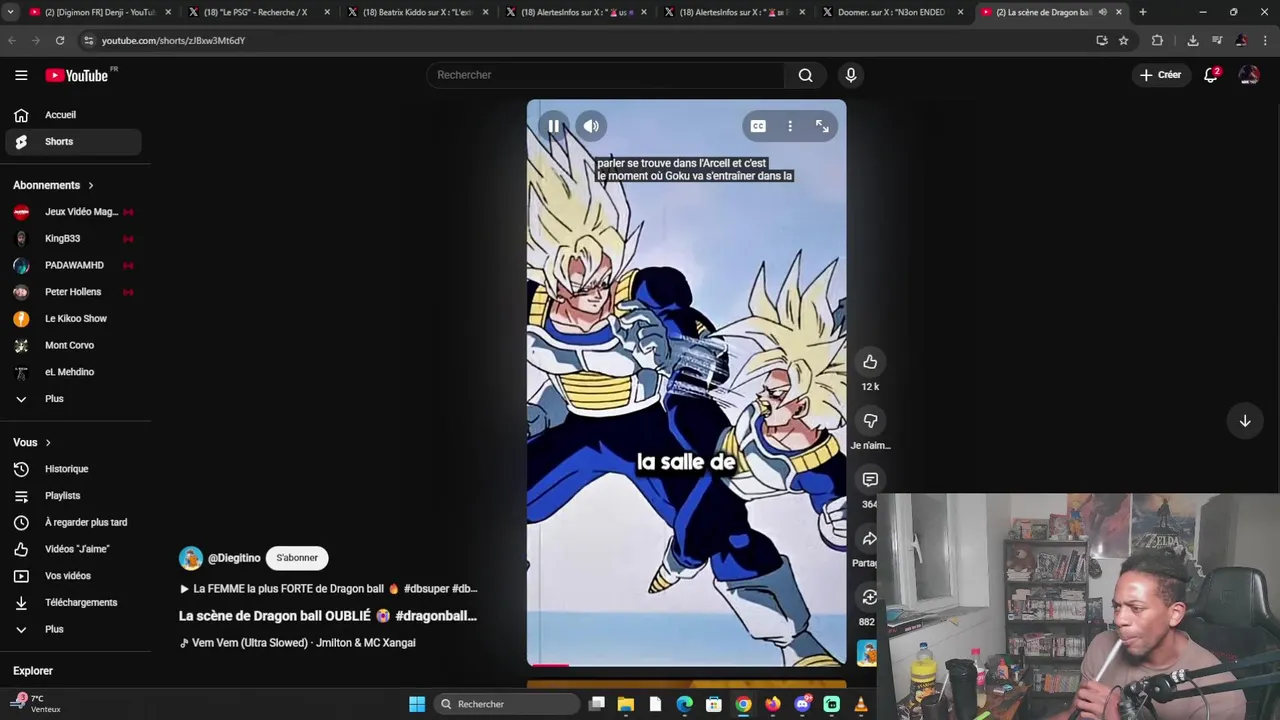Like the Short with 12 k likes

click(x=870, y=362)
